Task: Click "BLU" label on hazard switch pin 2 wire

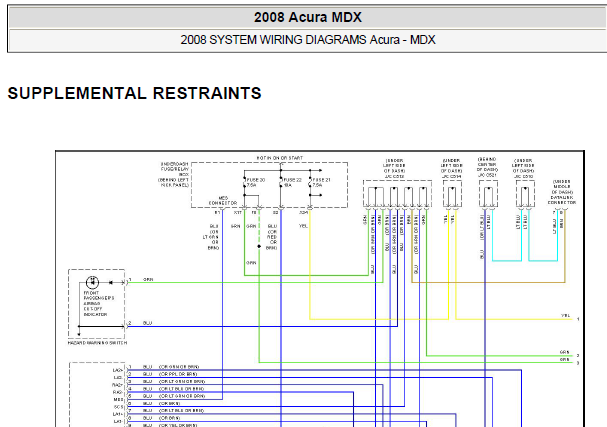Action: (147, 323)
